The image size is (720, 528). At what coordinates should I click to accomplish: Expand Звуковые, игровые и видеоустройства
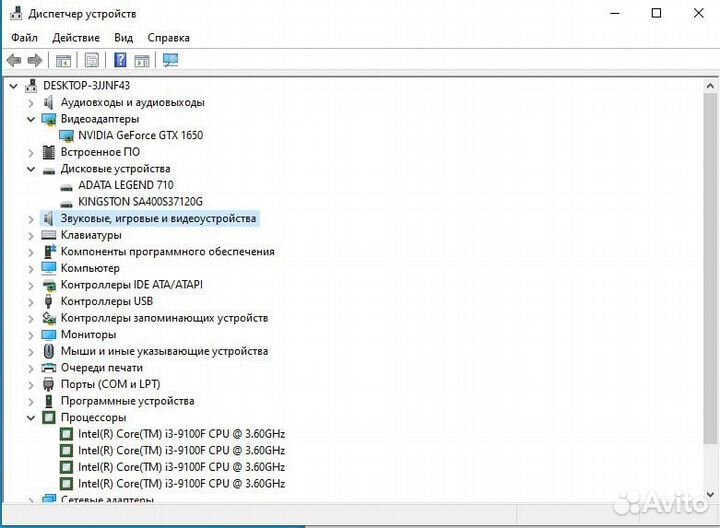click(31, 219)
